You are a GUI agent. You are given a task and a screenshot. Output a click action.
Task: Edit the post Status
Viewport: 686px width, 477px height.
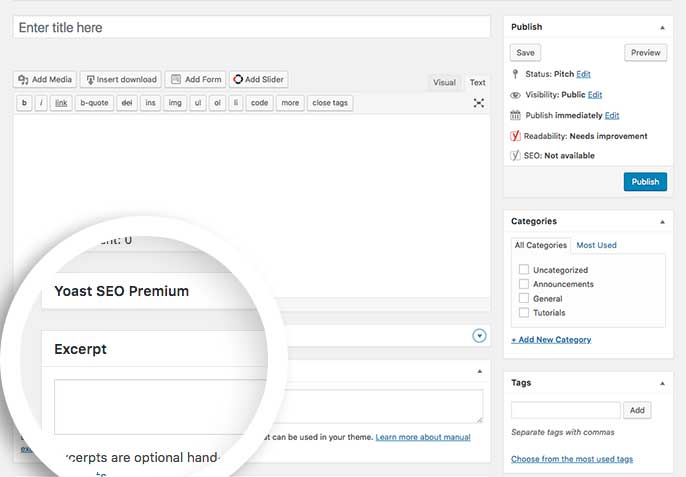[x=583, y=74]
